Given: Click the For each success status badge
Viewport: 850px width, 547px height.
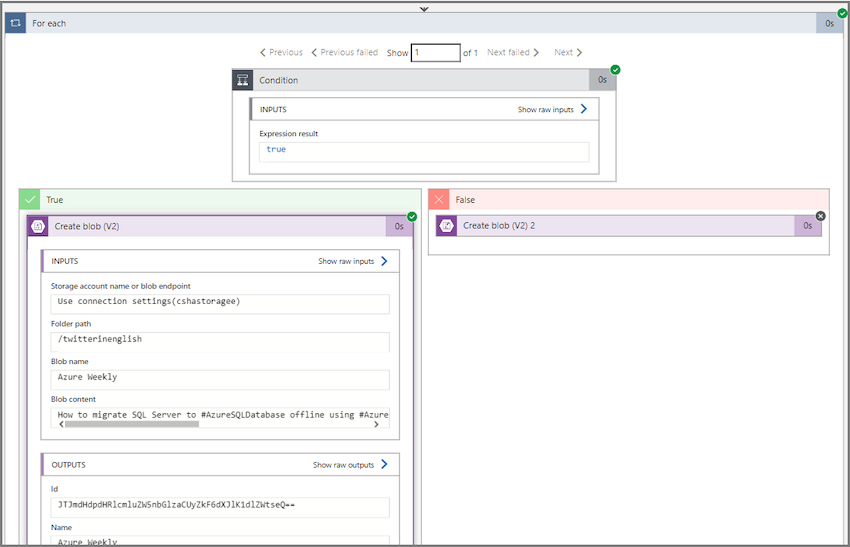Looking at the screenshot, I should 842,13.
